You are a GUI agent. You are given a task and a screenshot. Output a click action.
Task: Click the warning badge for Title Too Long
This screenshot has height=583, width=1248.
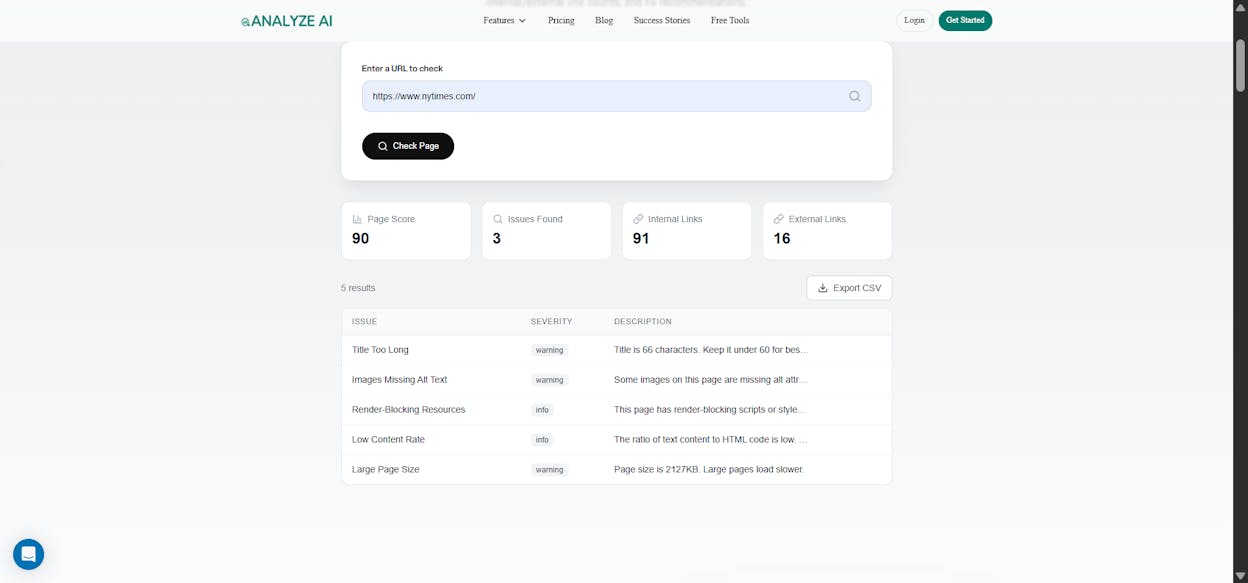[549, 350]
